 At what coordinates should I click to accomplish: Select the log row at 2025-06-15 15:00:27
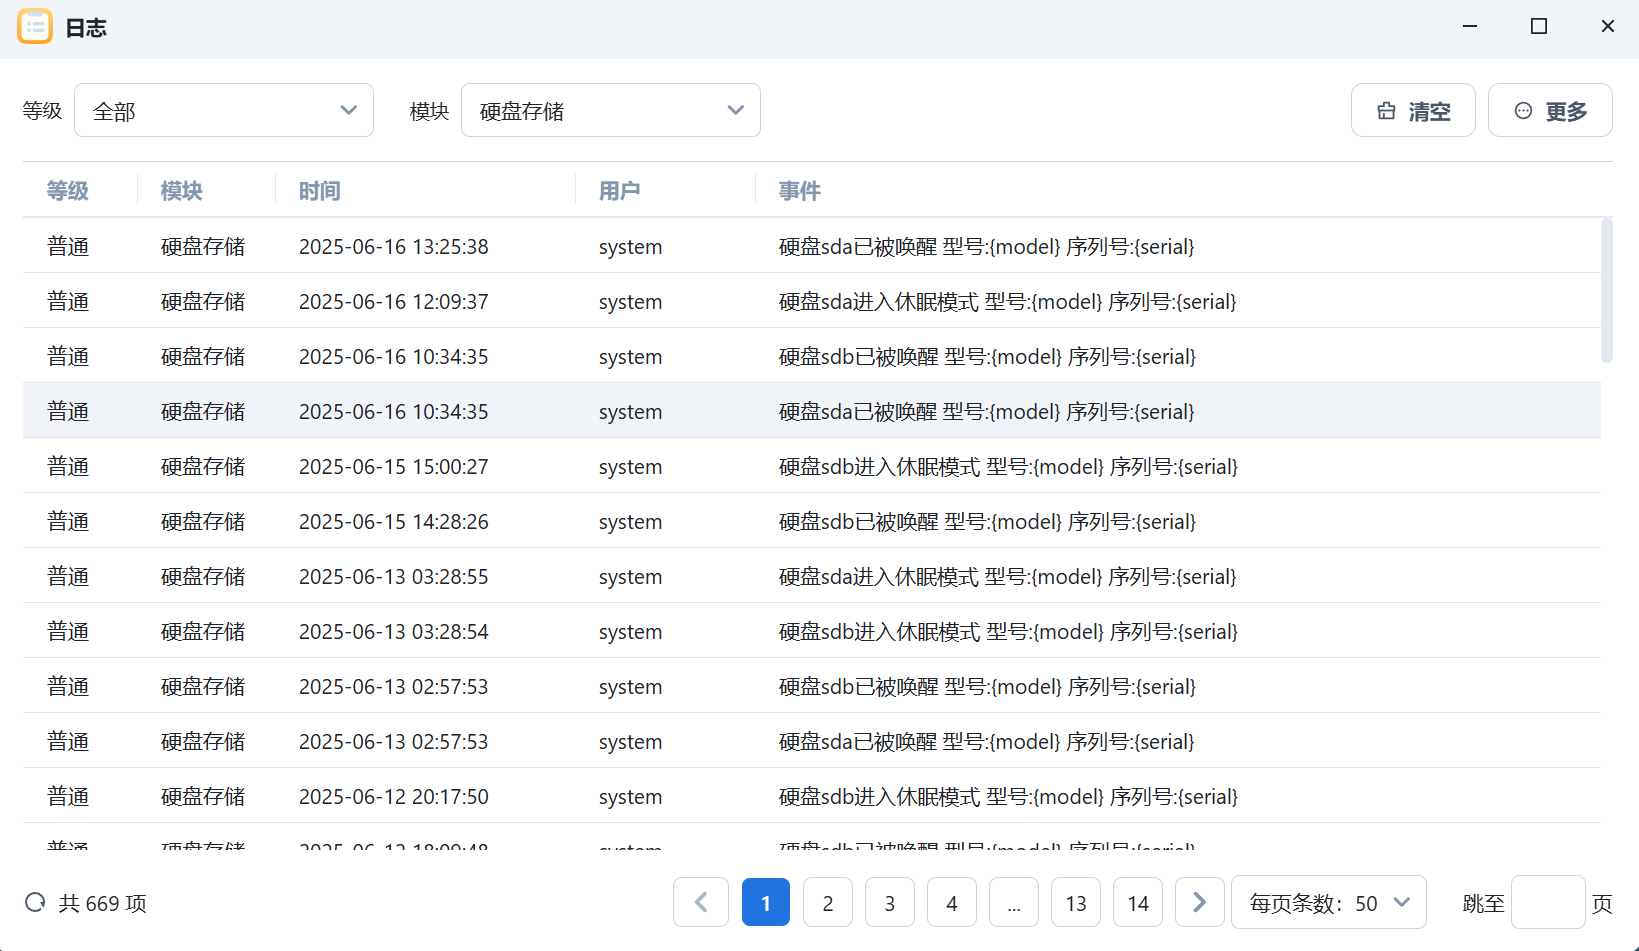coord(812,466)
